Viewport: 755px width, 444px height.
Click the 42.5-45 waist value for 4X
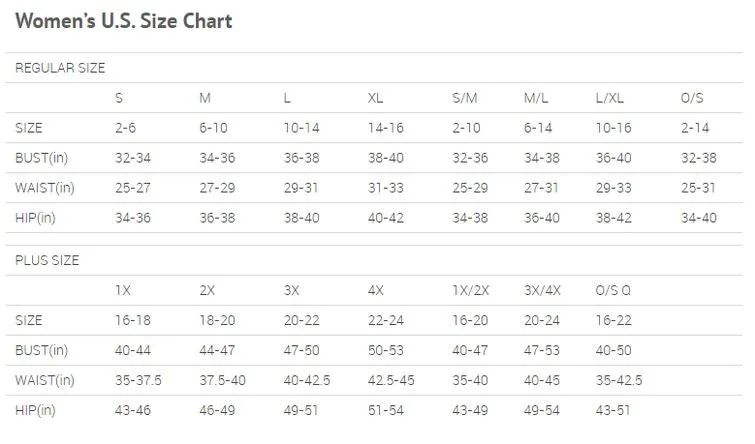[x=391, y=380]
